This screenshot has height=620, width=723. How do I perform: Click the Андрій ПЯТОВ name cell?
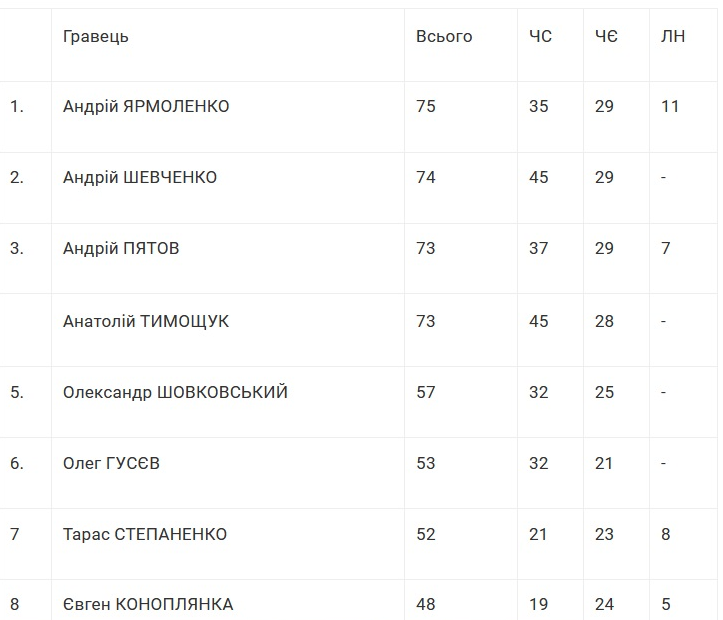(x=121, y=249)
